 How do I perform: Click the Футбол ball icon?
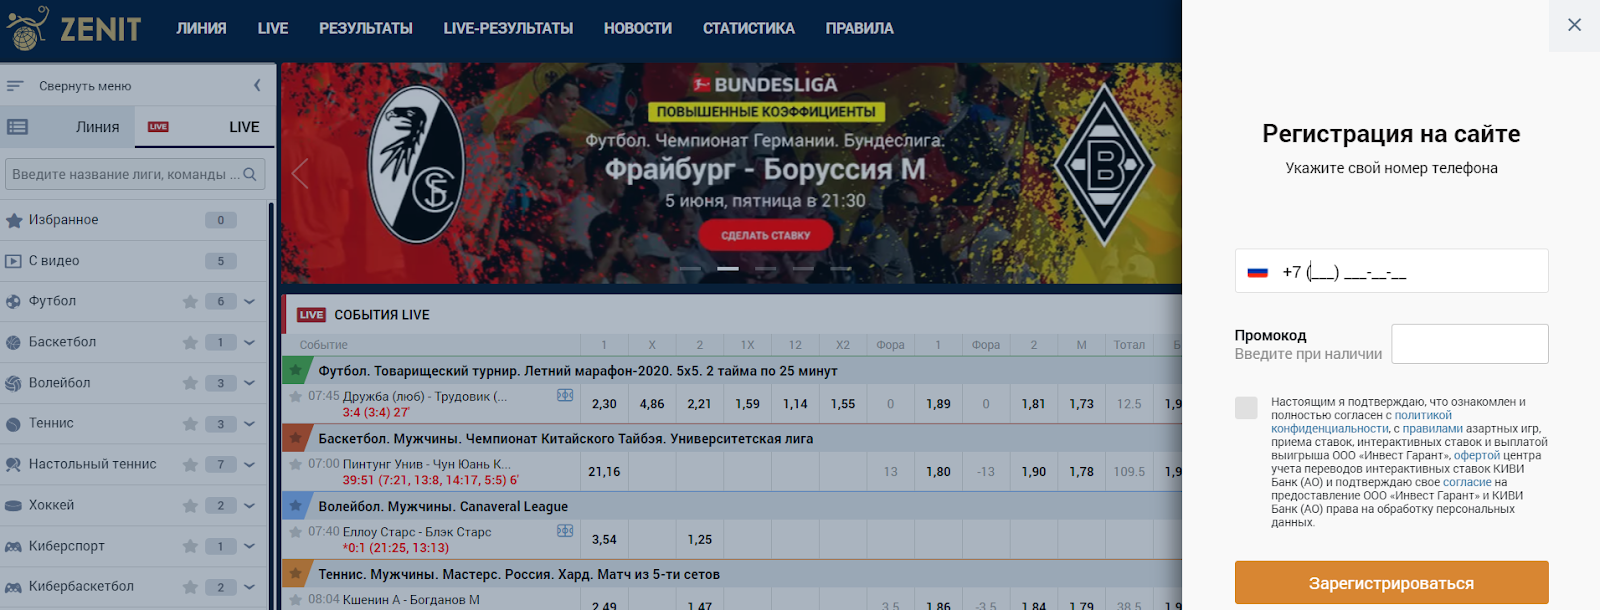coord(14,301)
